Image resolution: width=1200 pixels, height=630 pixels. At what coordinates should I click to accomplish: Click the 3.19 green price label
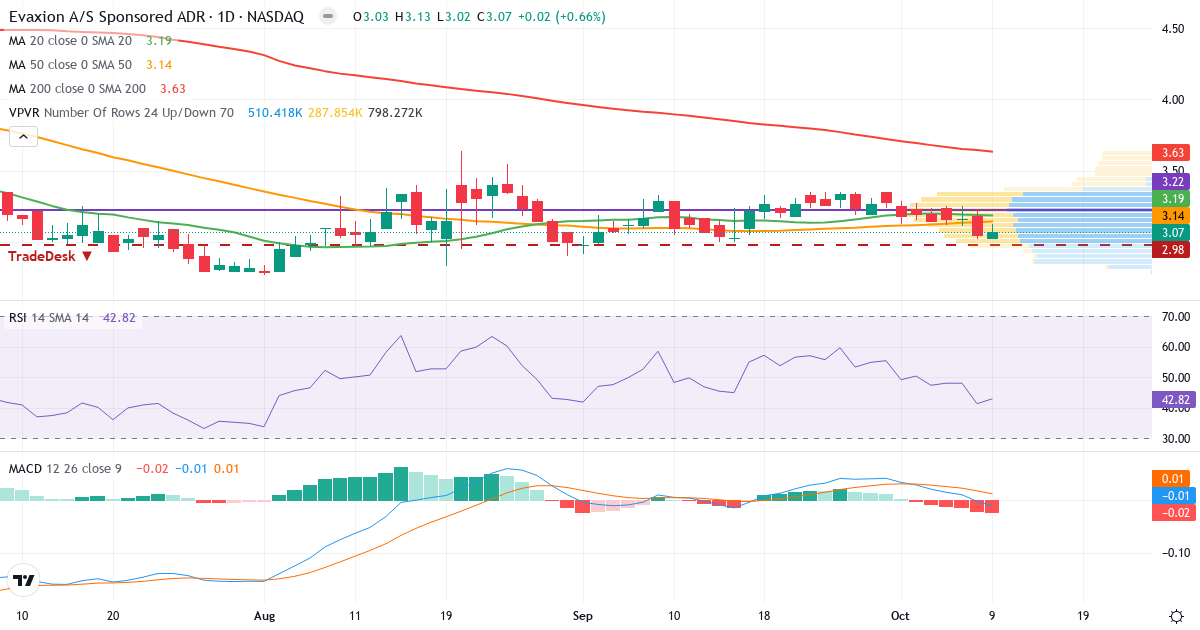(x=1169, y=199)
